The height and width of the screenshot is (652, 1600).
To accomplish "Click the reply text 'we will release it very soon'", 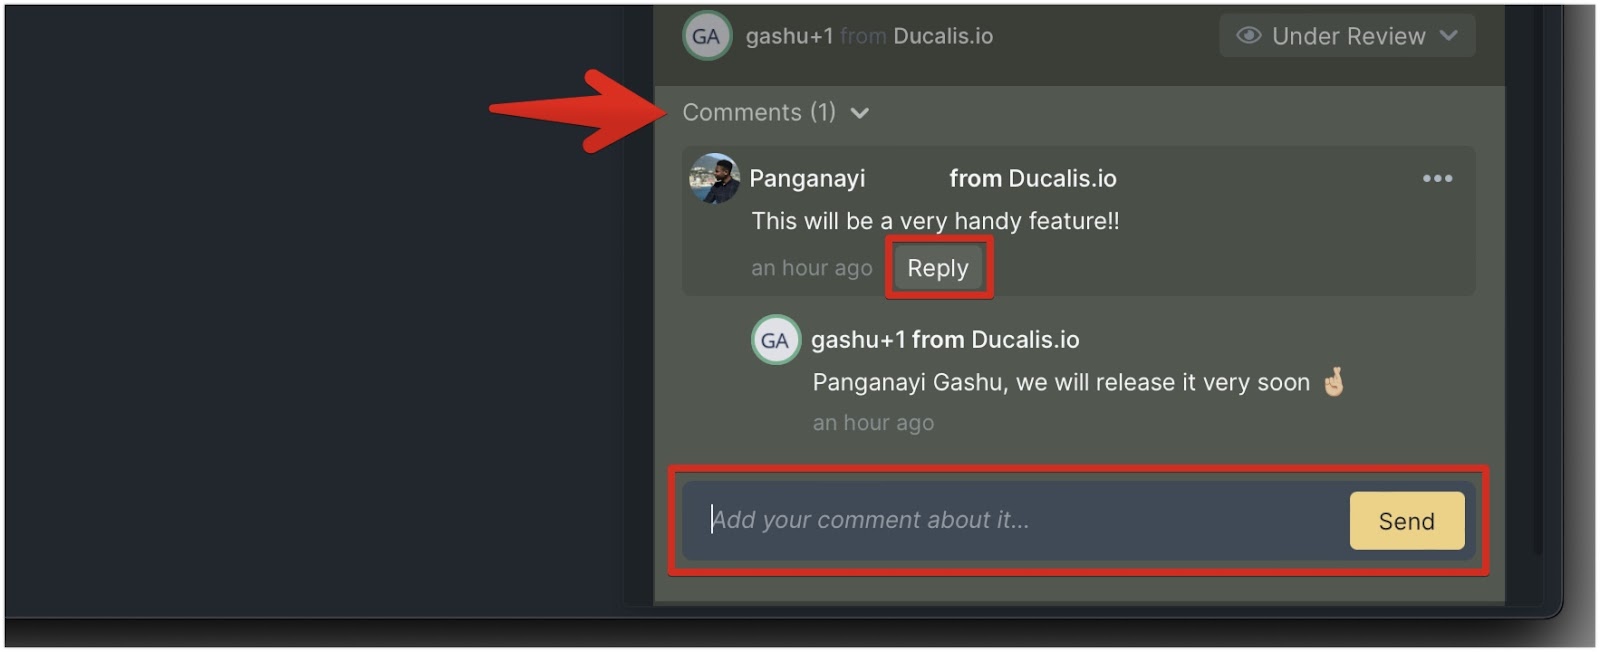I will [x=1163, y=383].
